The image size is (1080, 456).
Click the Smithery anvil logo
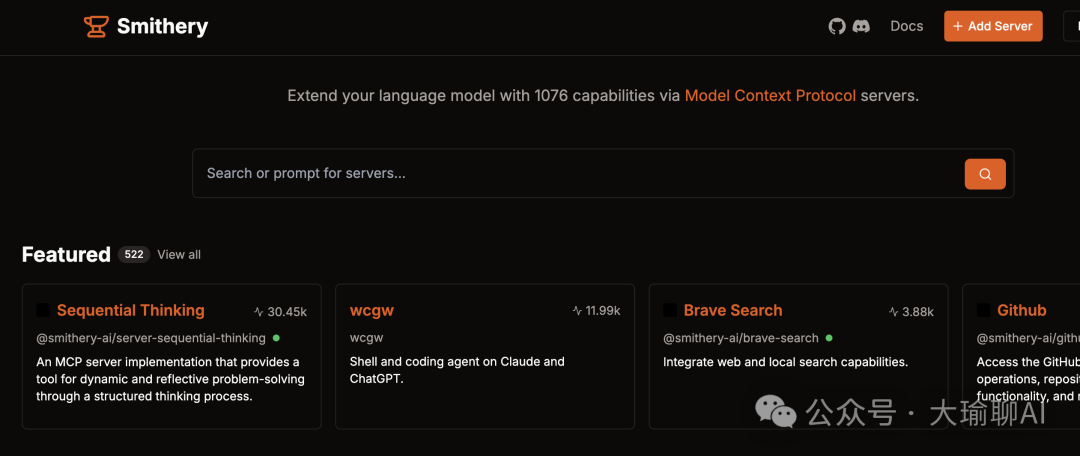point(96,27)
